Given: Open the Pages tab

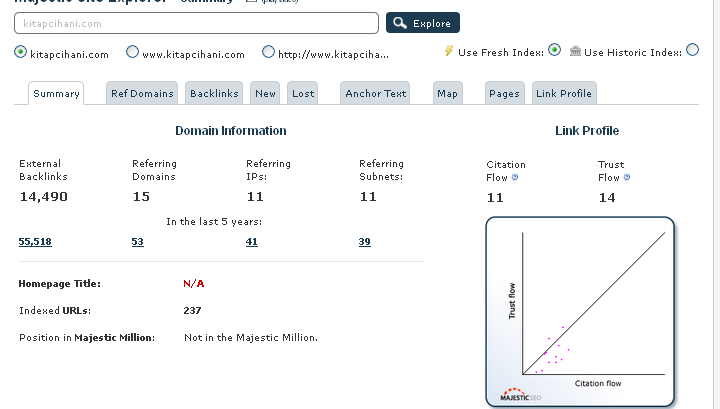Looking at the screenshot, I should pos(504,93).
